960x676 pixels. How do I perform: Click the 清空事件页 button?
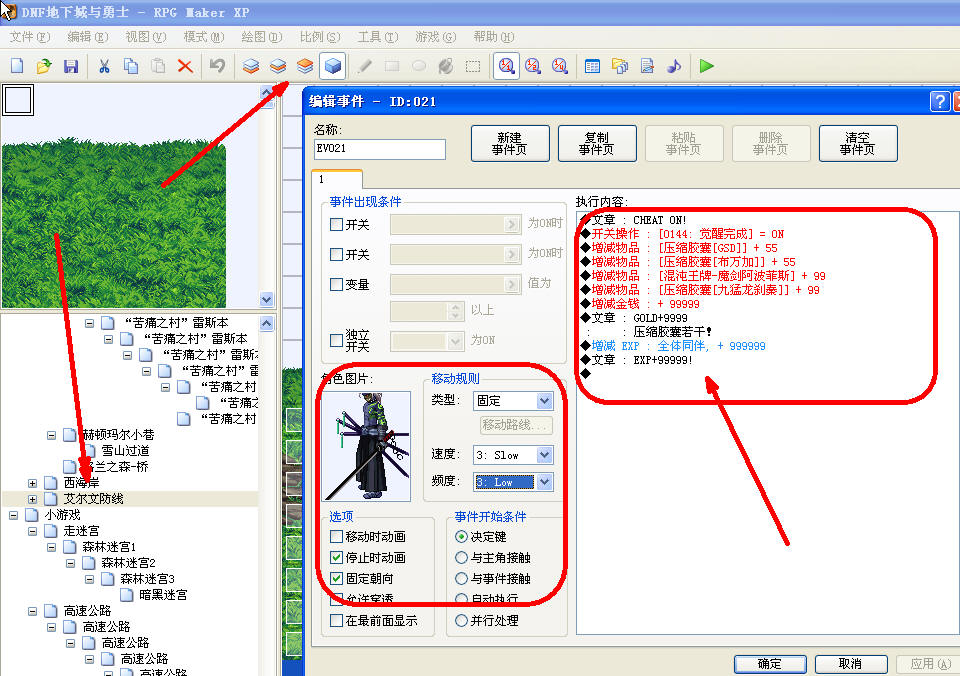[858, 143]
